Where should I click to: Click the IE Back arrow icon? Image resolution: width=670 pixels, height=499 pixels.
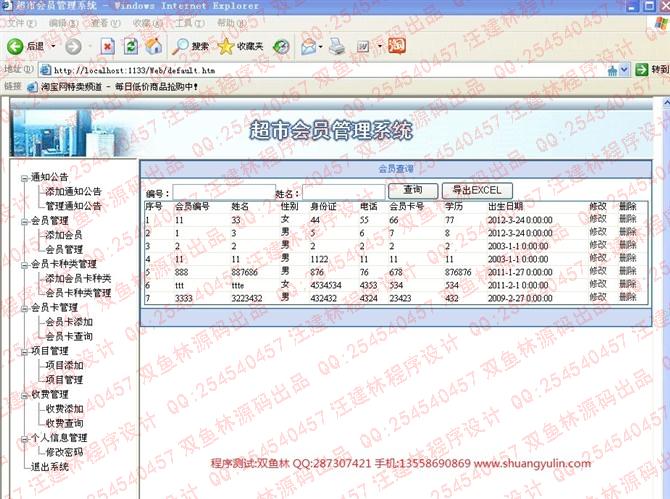(15, 46)
